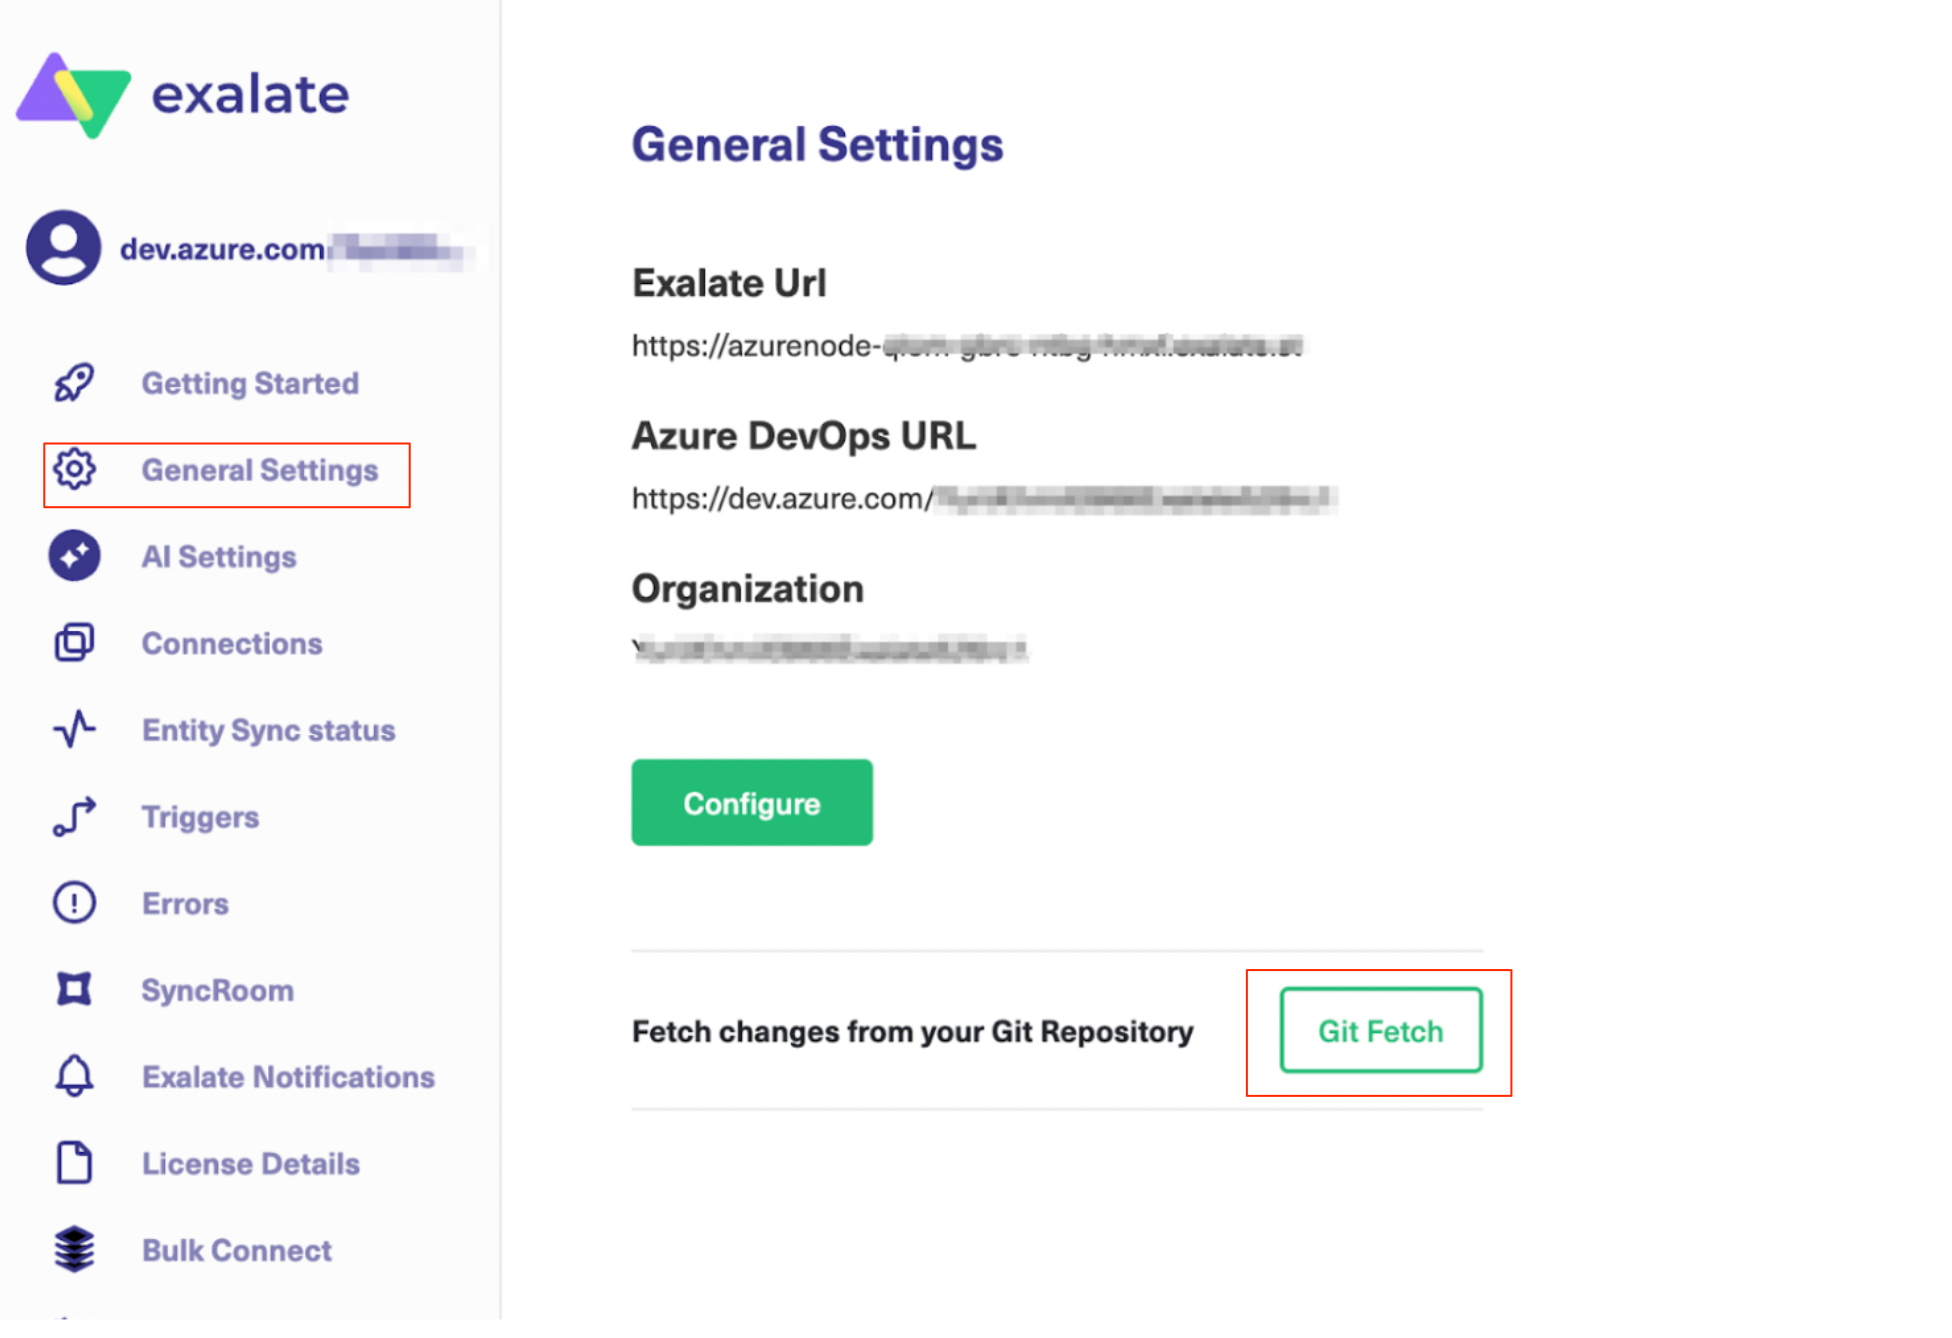
Task: Click the gear icon for General Settings
Action: pos(74,470)
